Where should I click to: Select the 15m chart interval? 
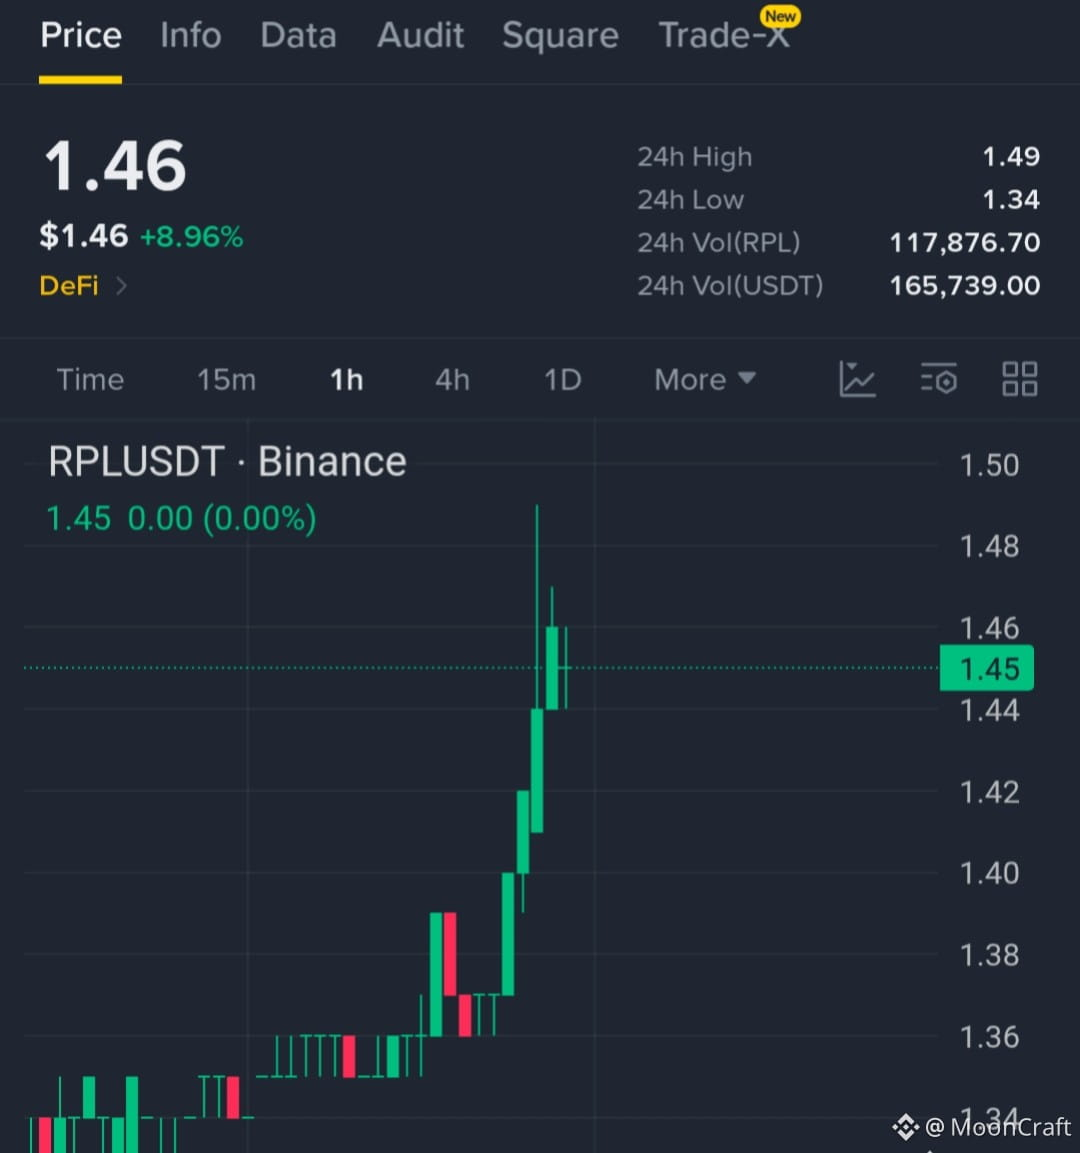(226, 380)
